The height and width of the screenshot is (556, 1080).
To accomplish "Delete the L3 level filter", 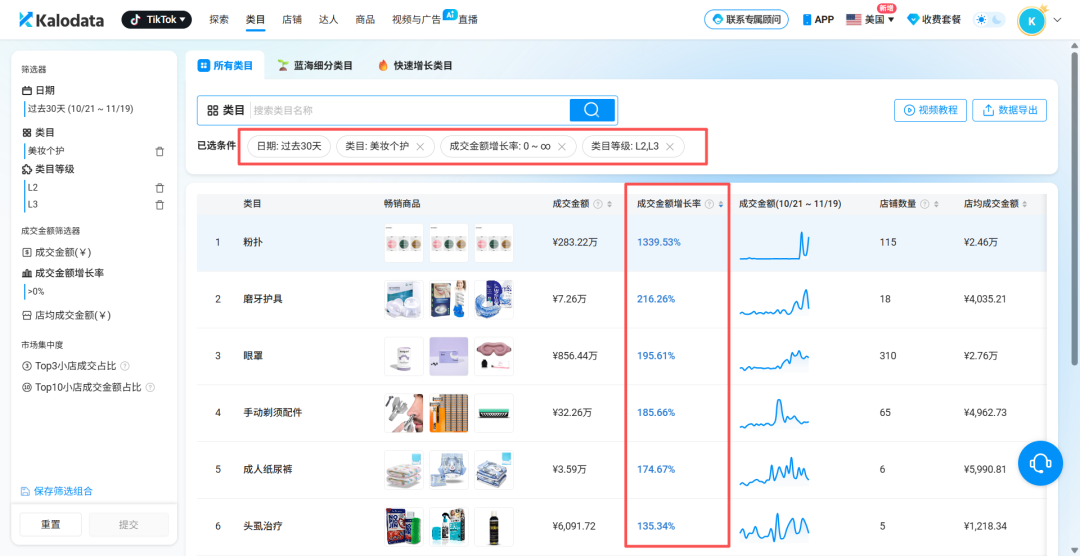I will [160, 205].
